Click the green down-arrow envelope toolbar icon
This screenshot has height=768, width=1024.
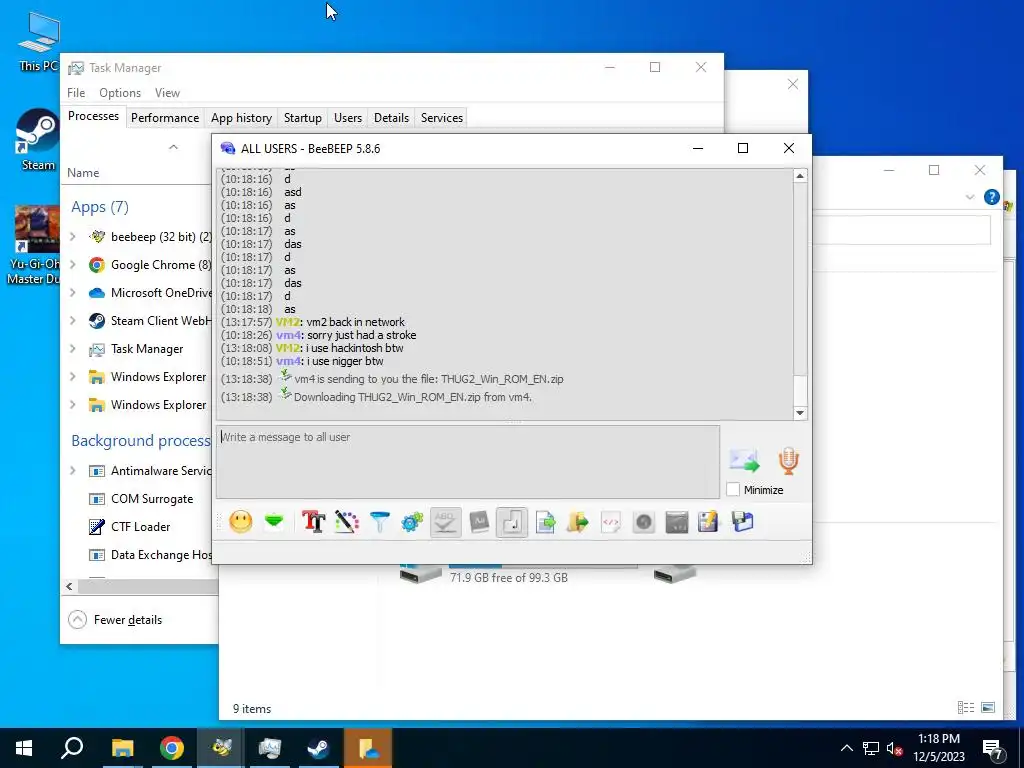274,521
